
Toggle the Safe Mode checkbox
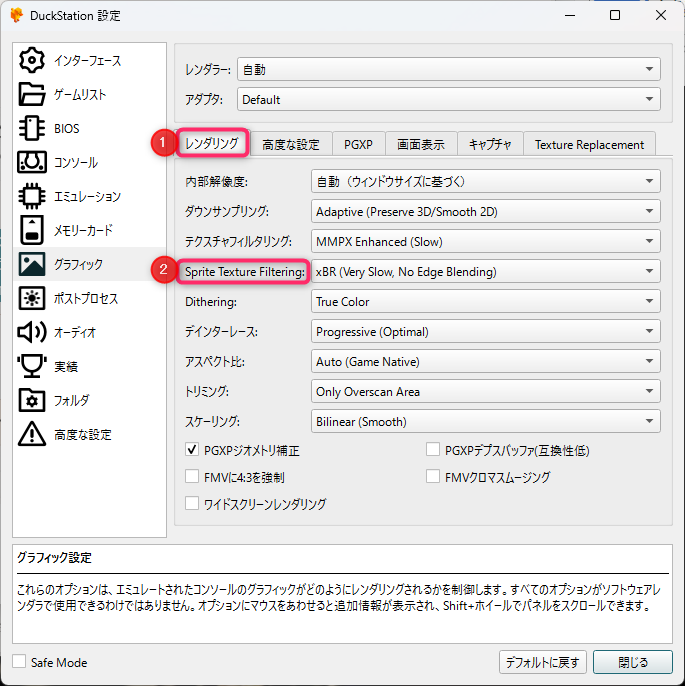pos(20,662)
